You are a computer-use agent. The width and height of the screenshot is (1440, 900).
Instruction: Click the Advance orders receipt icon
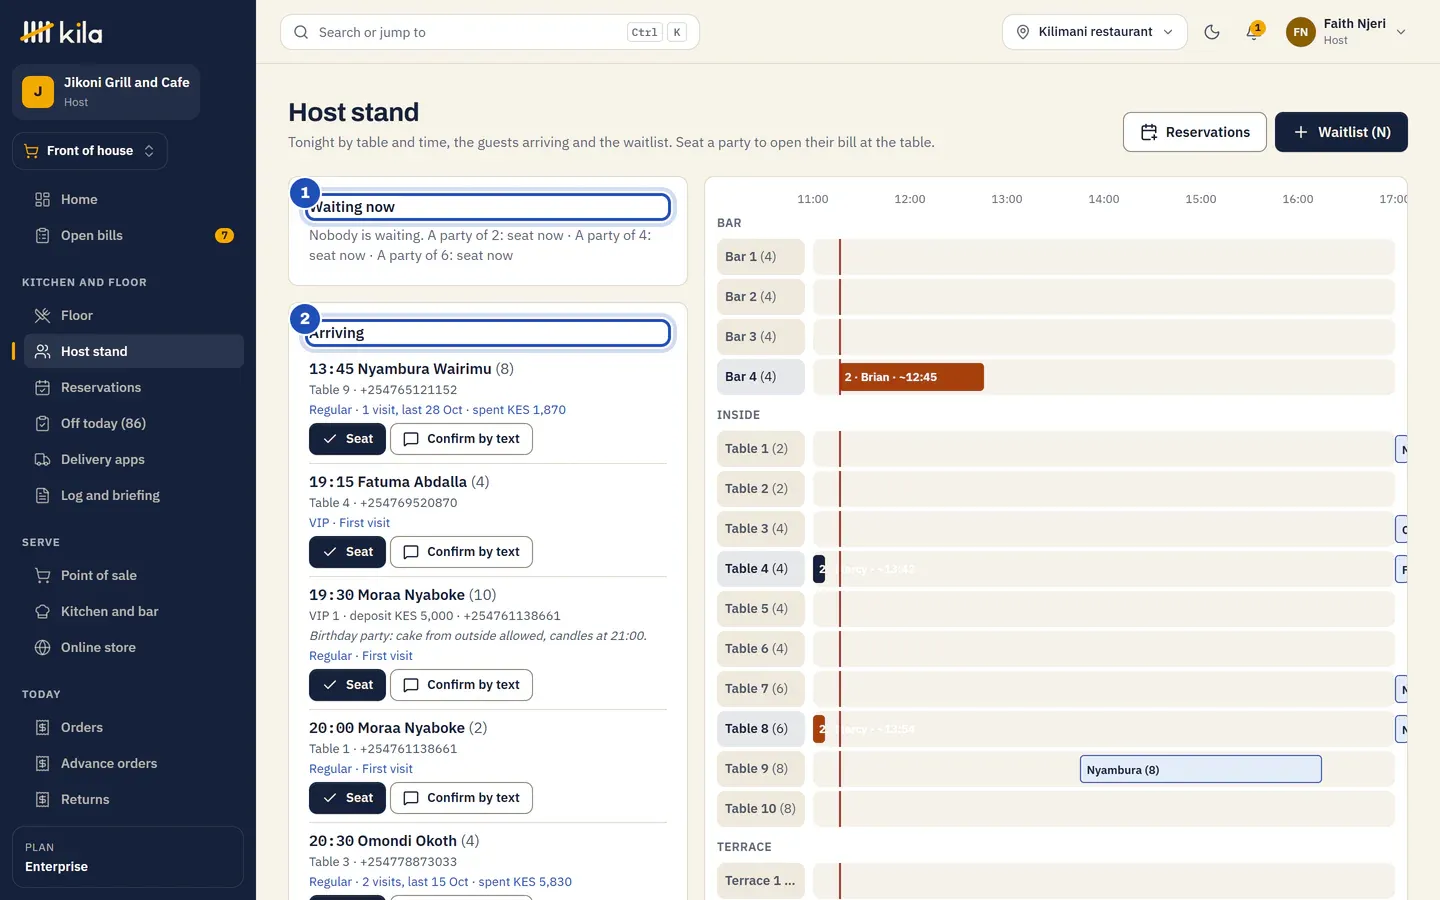pos(42,763)
